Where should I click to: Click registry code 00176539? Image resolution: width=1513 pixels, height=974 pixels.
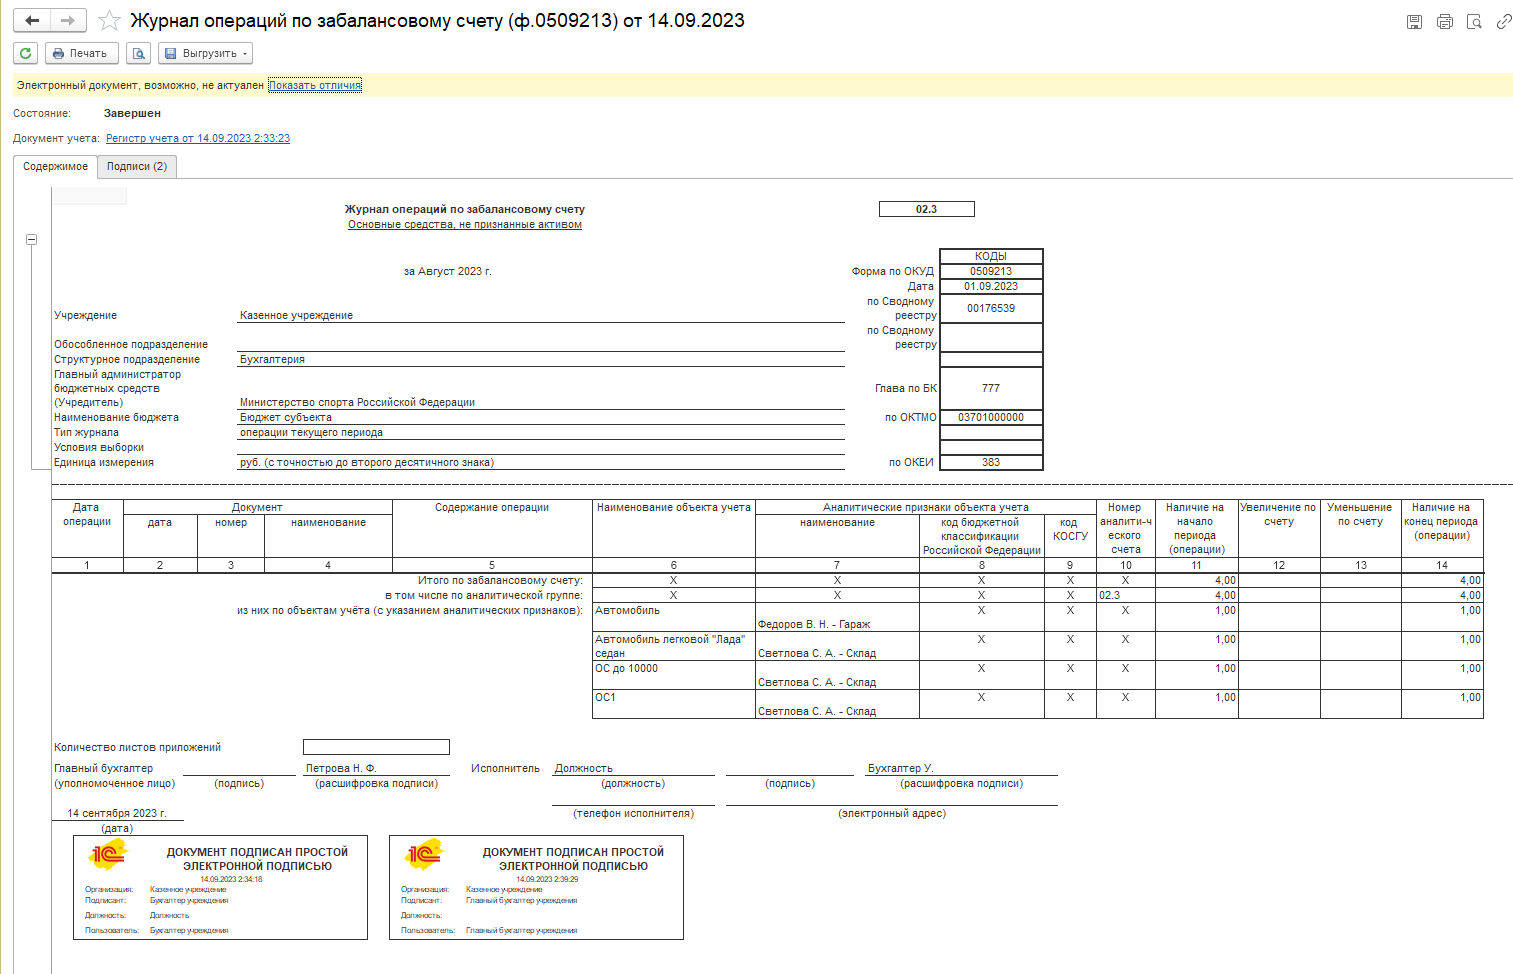[991, 308]
